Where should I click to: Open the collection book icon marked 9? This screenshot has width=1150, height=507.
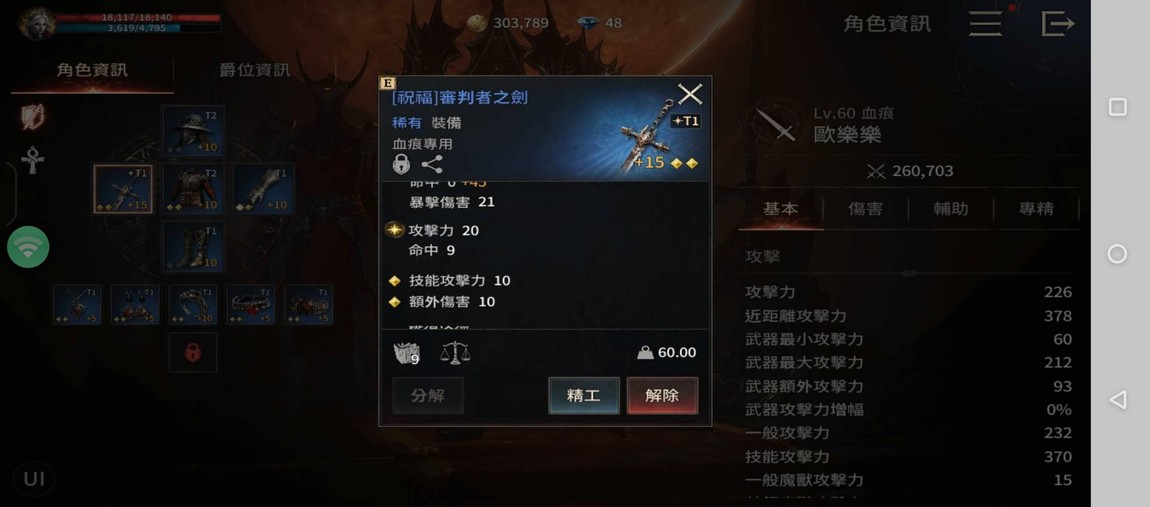pos(406,354)
